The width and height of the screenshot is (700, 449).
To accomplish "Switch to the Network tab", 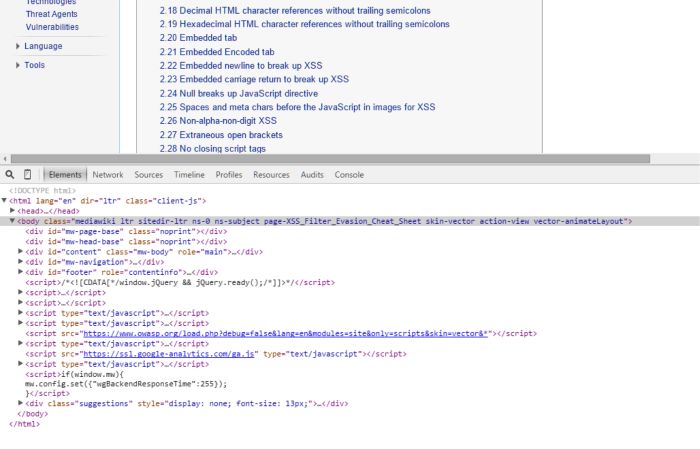I will (x=108, y=175).
